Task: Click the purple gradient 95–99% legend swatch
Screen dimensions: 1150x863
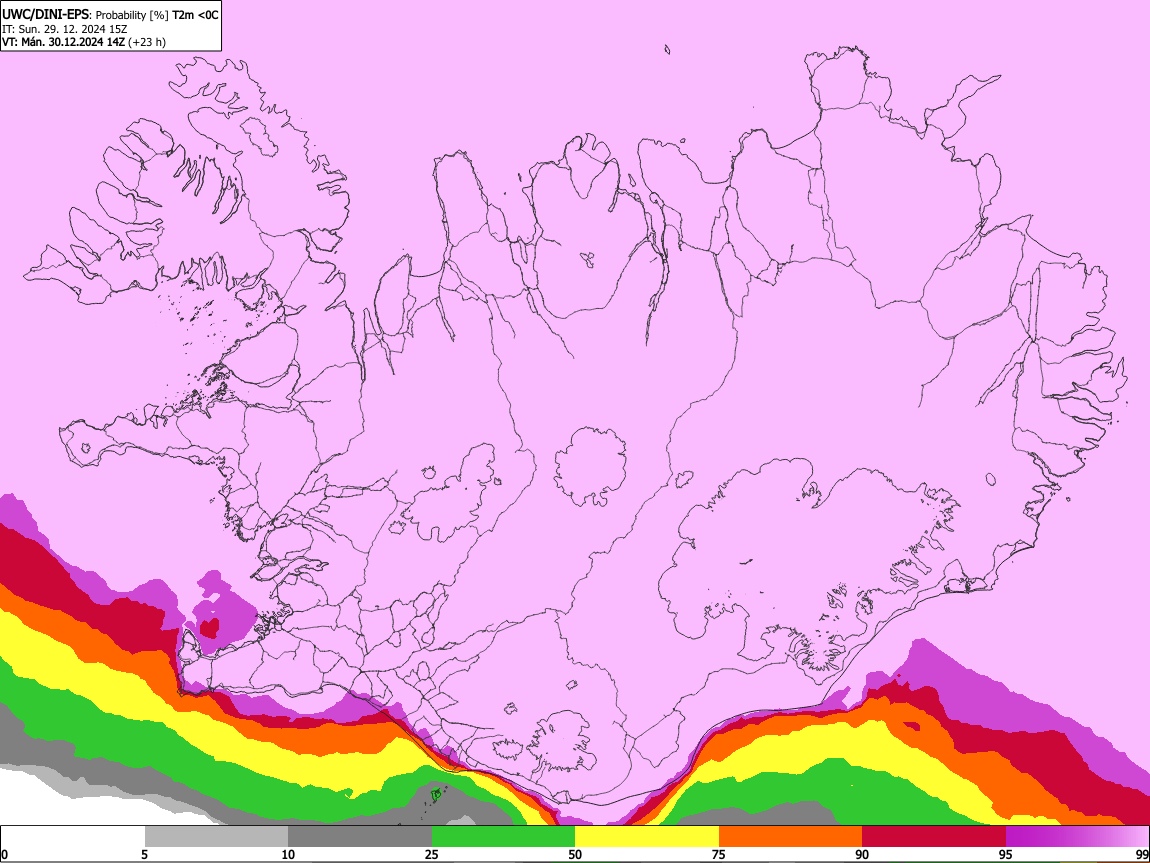Action: pos(1077,837)
